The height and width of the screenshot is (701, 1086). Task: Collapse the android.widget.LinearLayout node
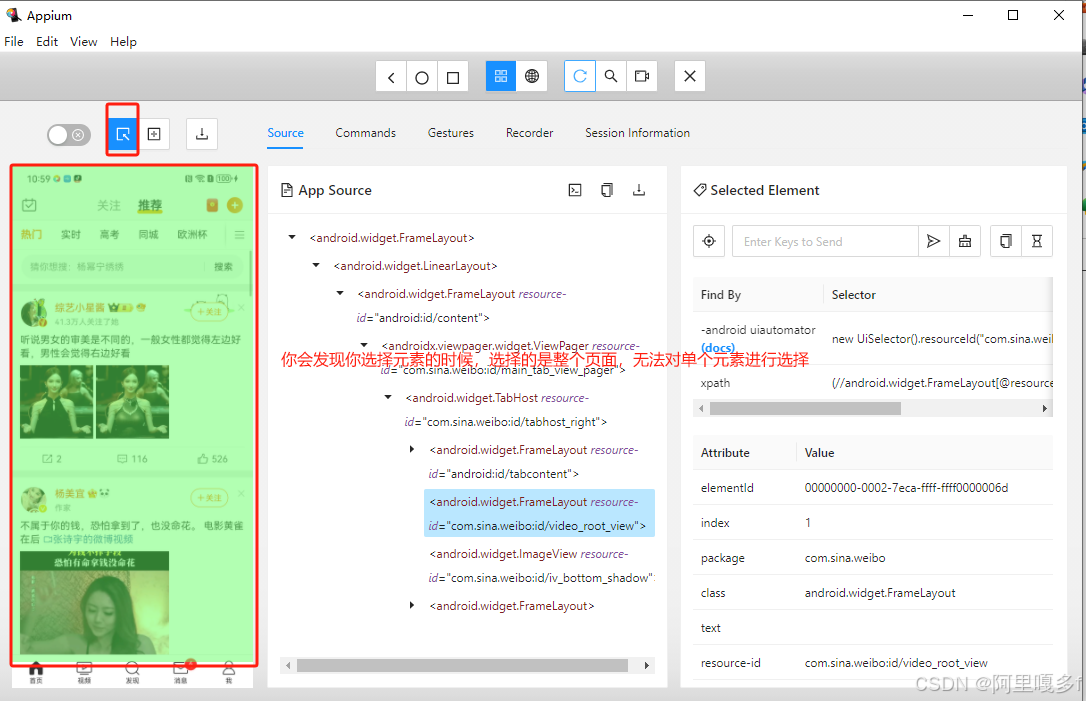pos(316,265)
